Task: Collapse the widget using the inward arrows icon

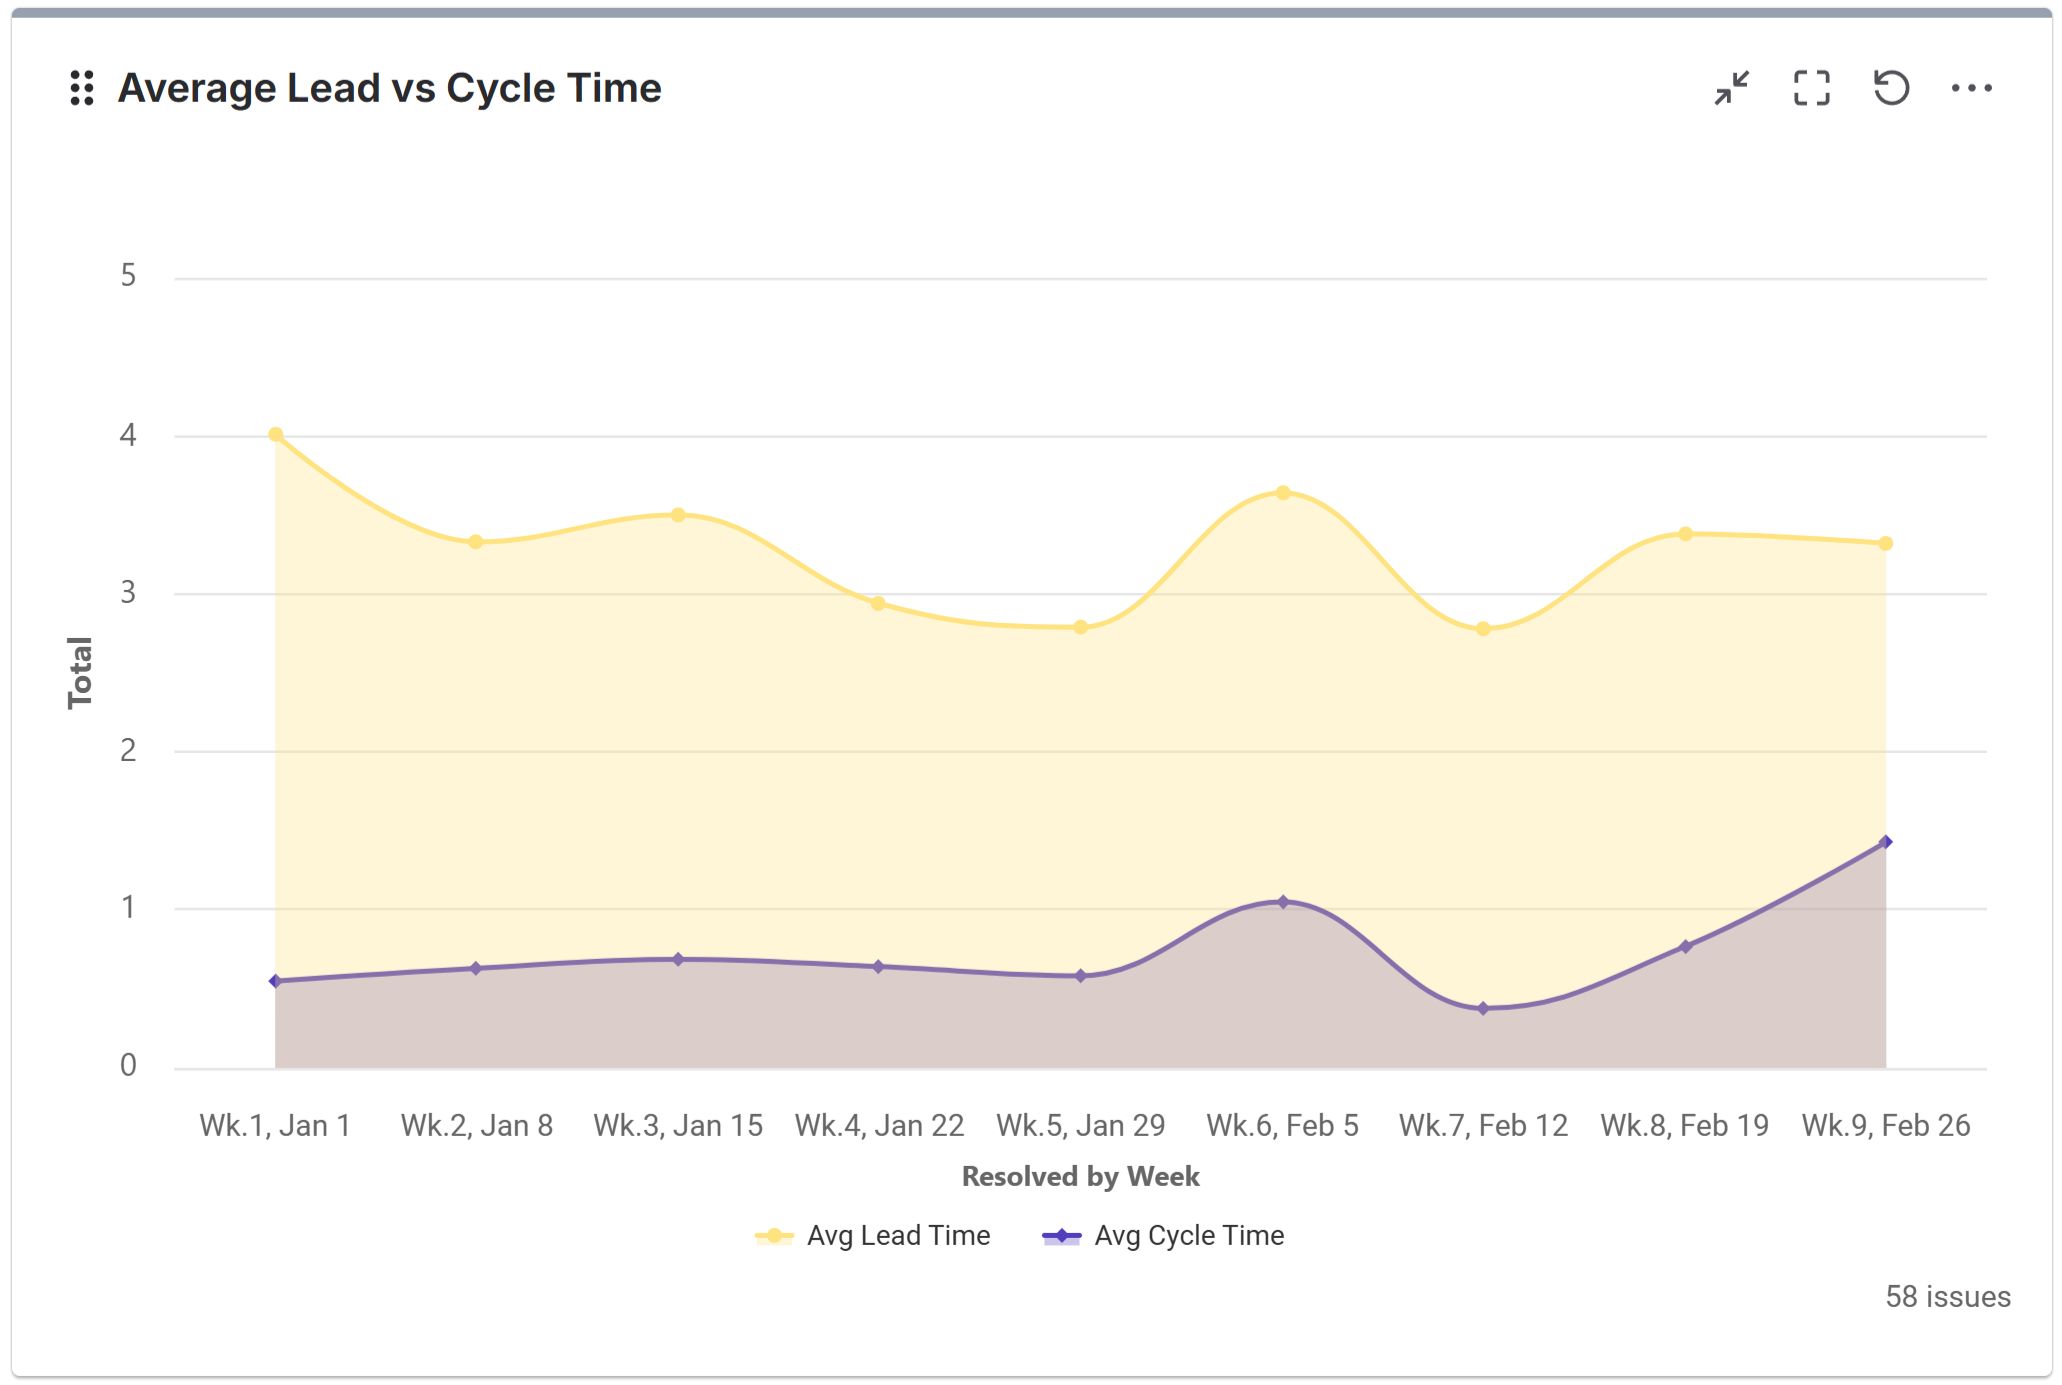Action: 1731,89
